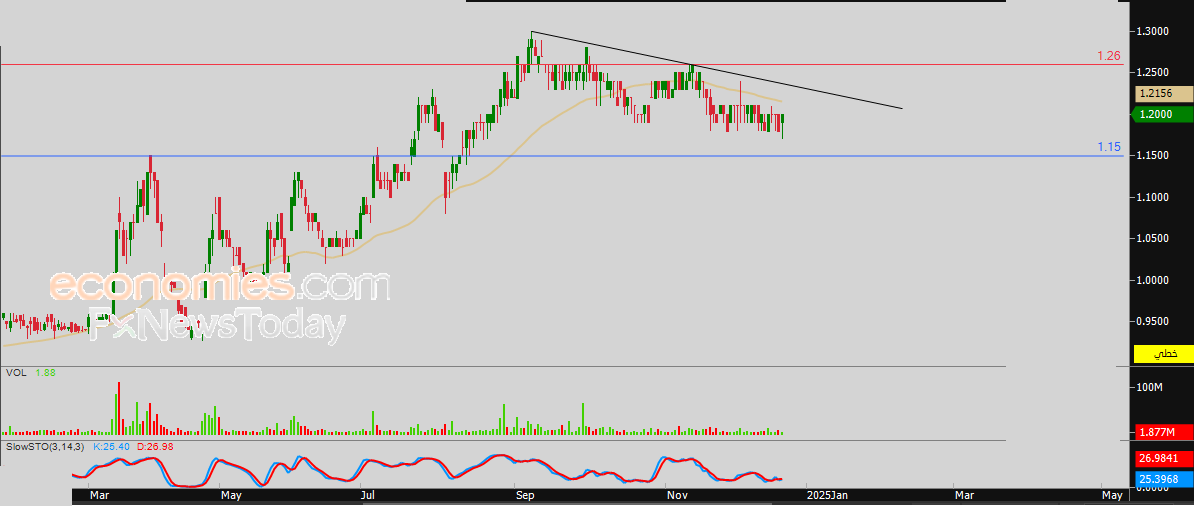Click the D:26.98 stochastic value
Screen dimensions: 1194x506
coord(155,446)
